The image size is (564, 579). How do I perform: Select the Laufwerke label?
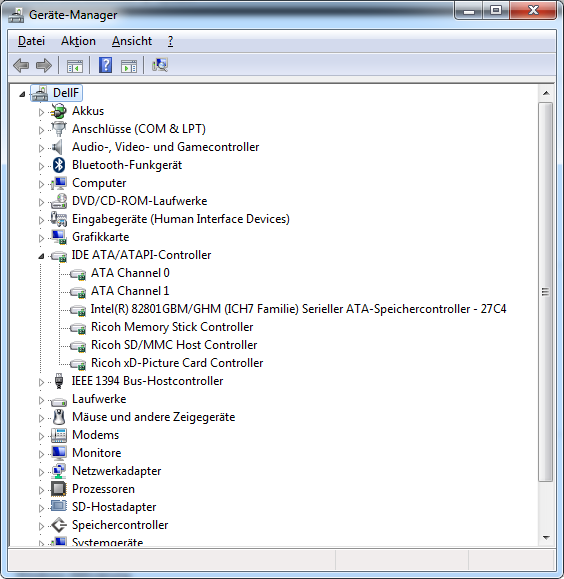[x=99, y=399]
